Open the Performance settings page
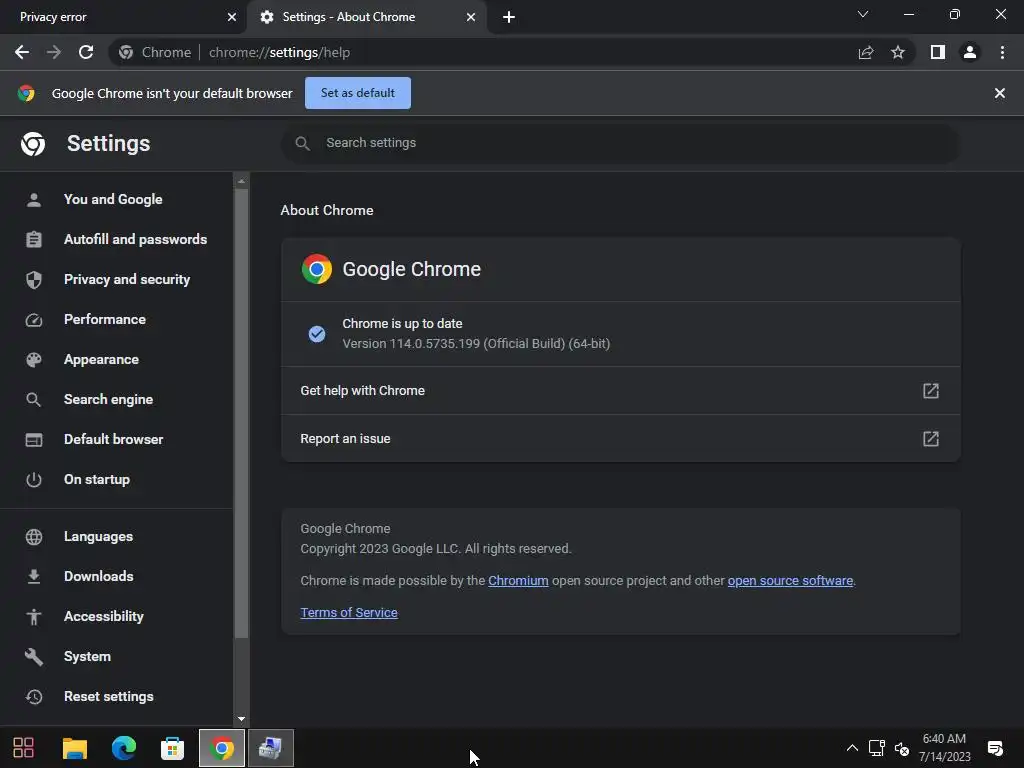Viewport: 1024px width, 768px height. (x=104, y=319)
